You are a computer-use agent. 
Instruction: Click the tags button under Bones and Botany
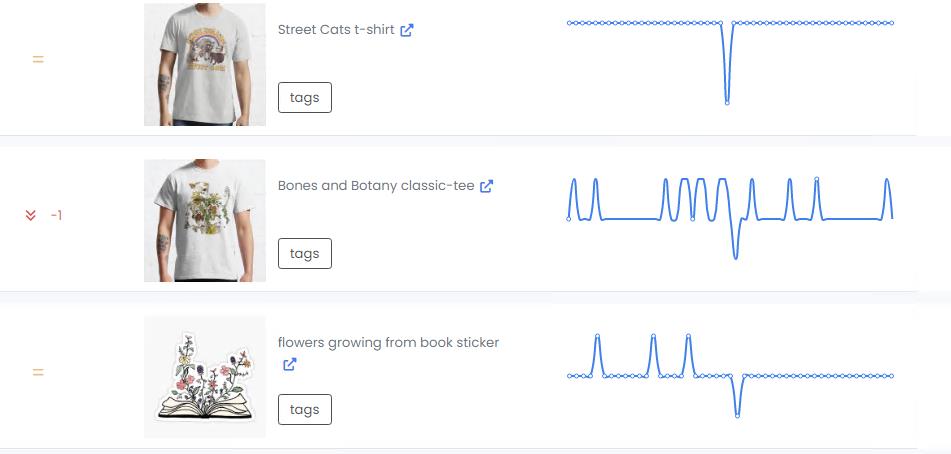(304, 254)
